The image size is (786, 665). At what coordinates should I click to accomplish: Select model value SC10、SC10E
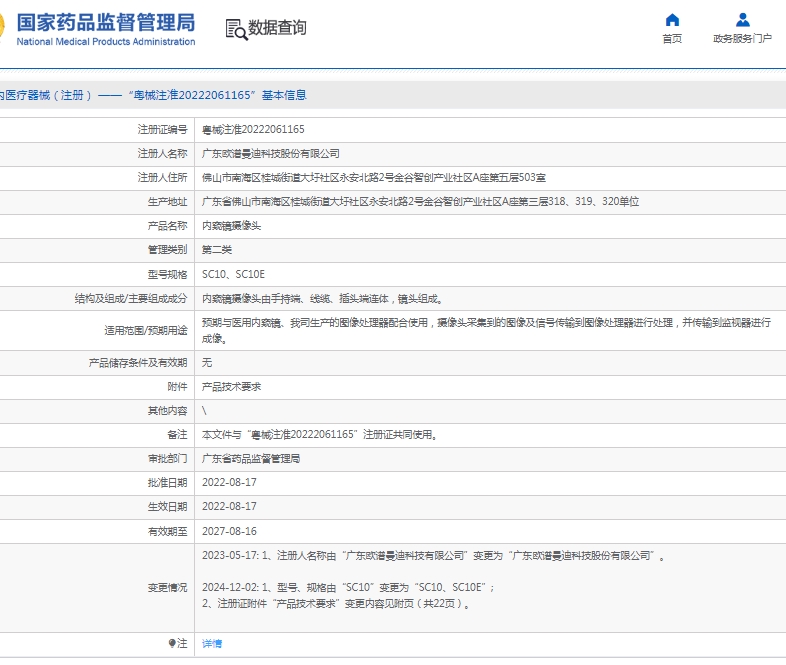[233, 274]
